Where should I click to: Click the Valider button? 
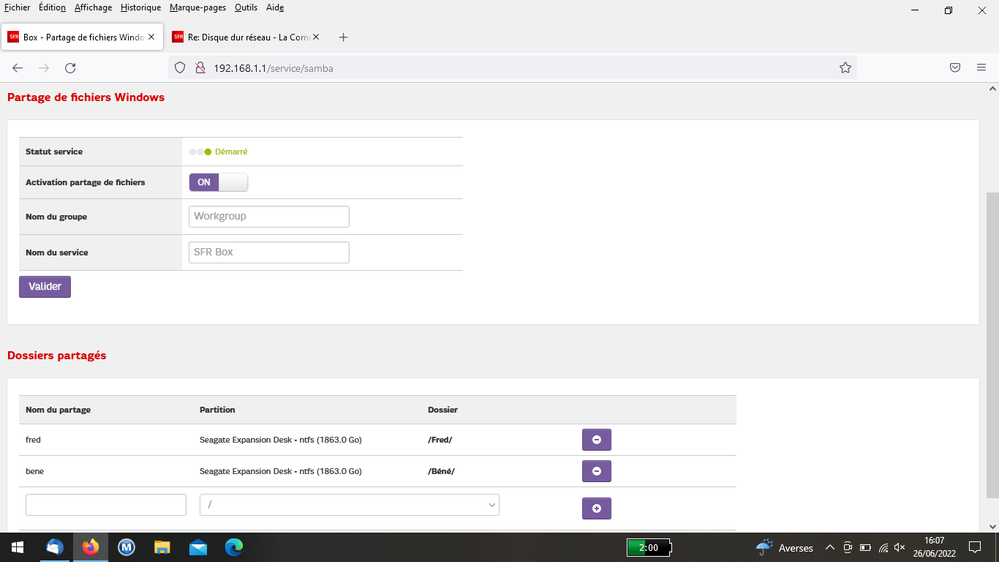click(45, 287)
